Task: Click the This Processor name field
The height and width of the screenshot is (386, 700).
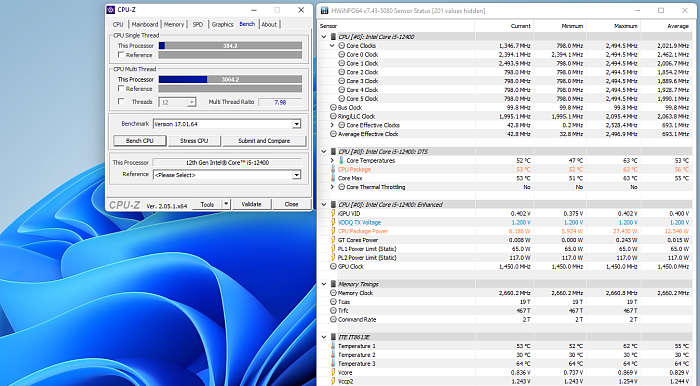Action: [x=227, y=163]
